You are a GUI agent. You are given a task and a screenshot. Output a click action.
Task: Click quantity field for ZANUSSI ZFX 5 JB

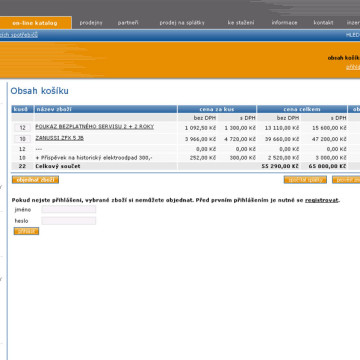click(x=23, y=139)
